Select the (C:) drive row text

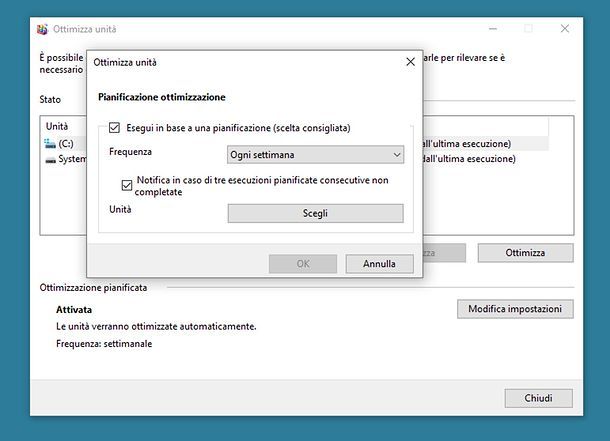66,144
